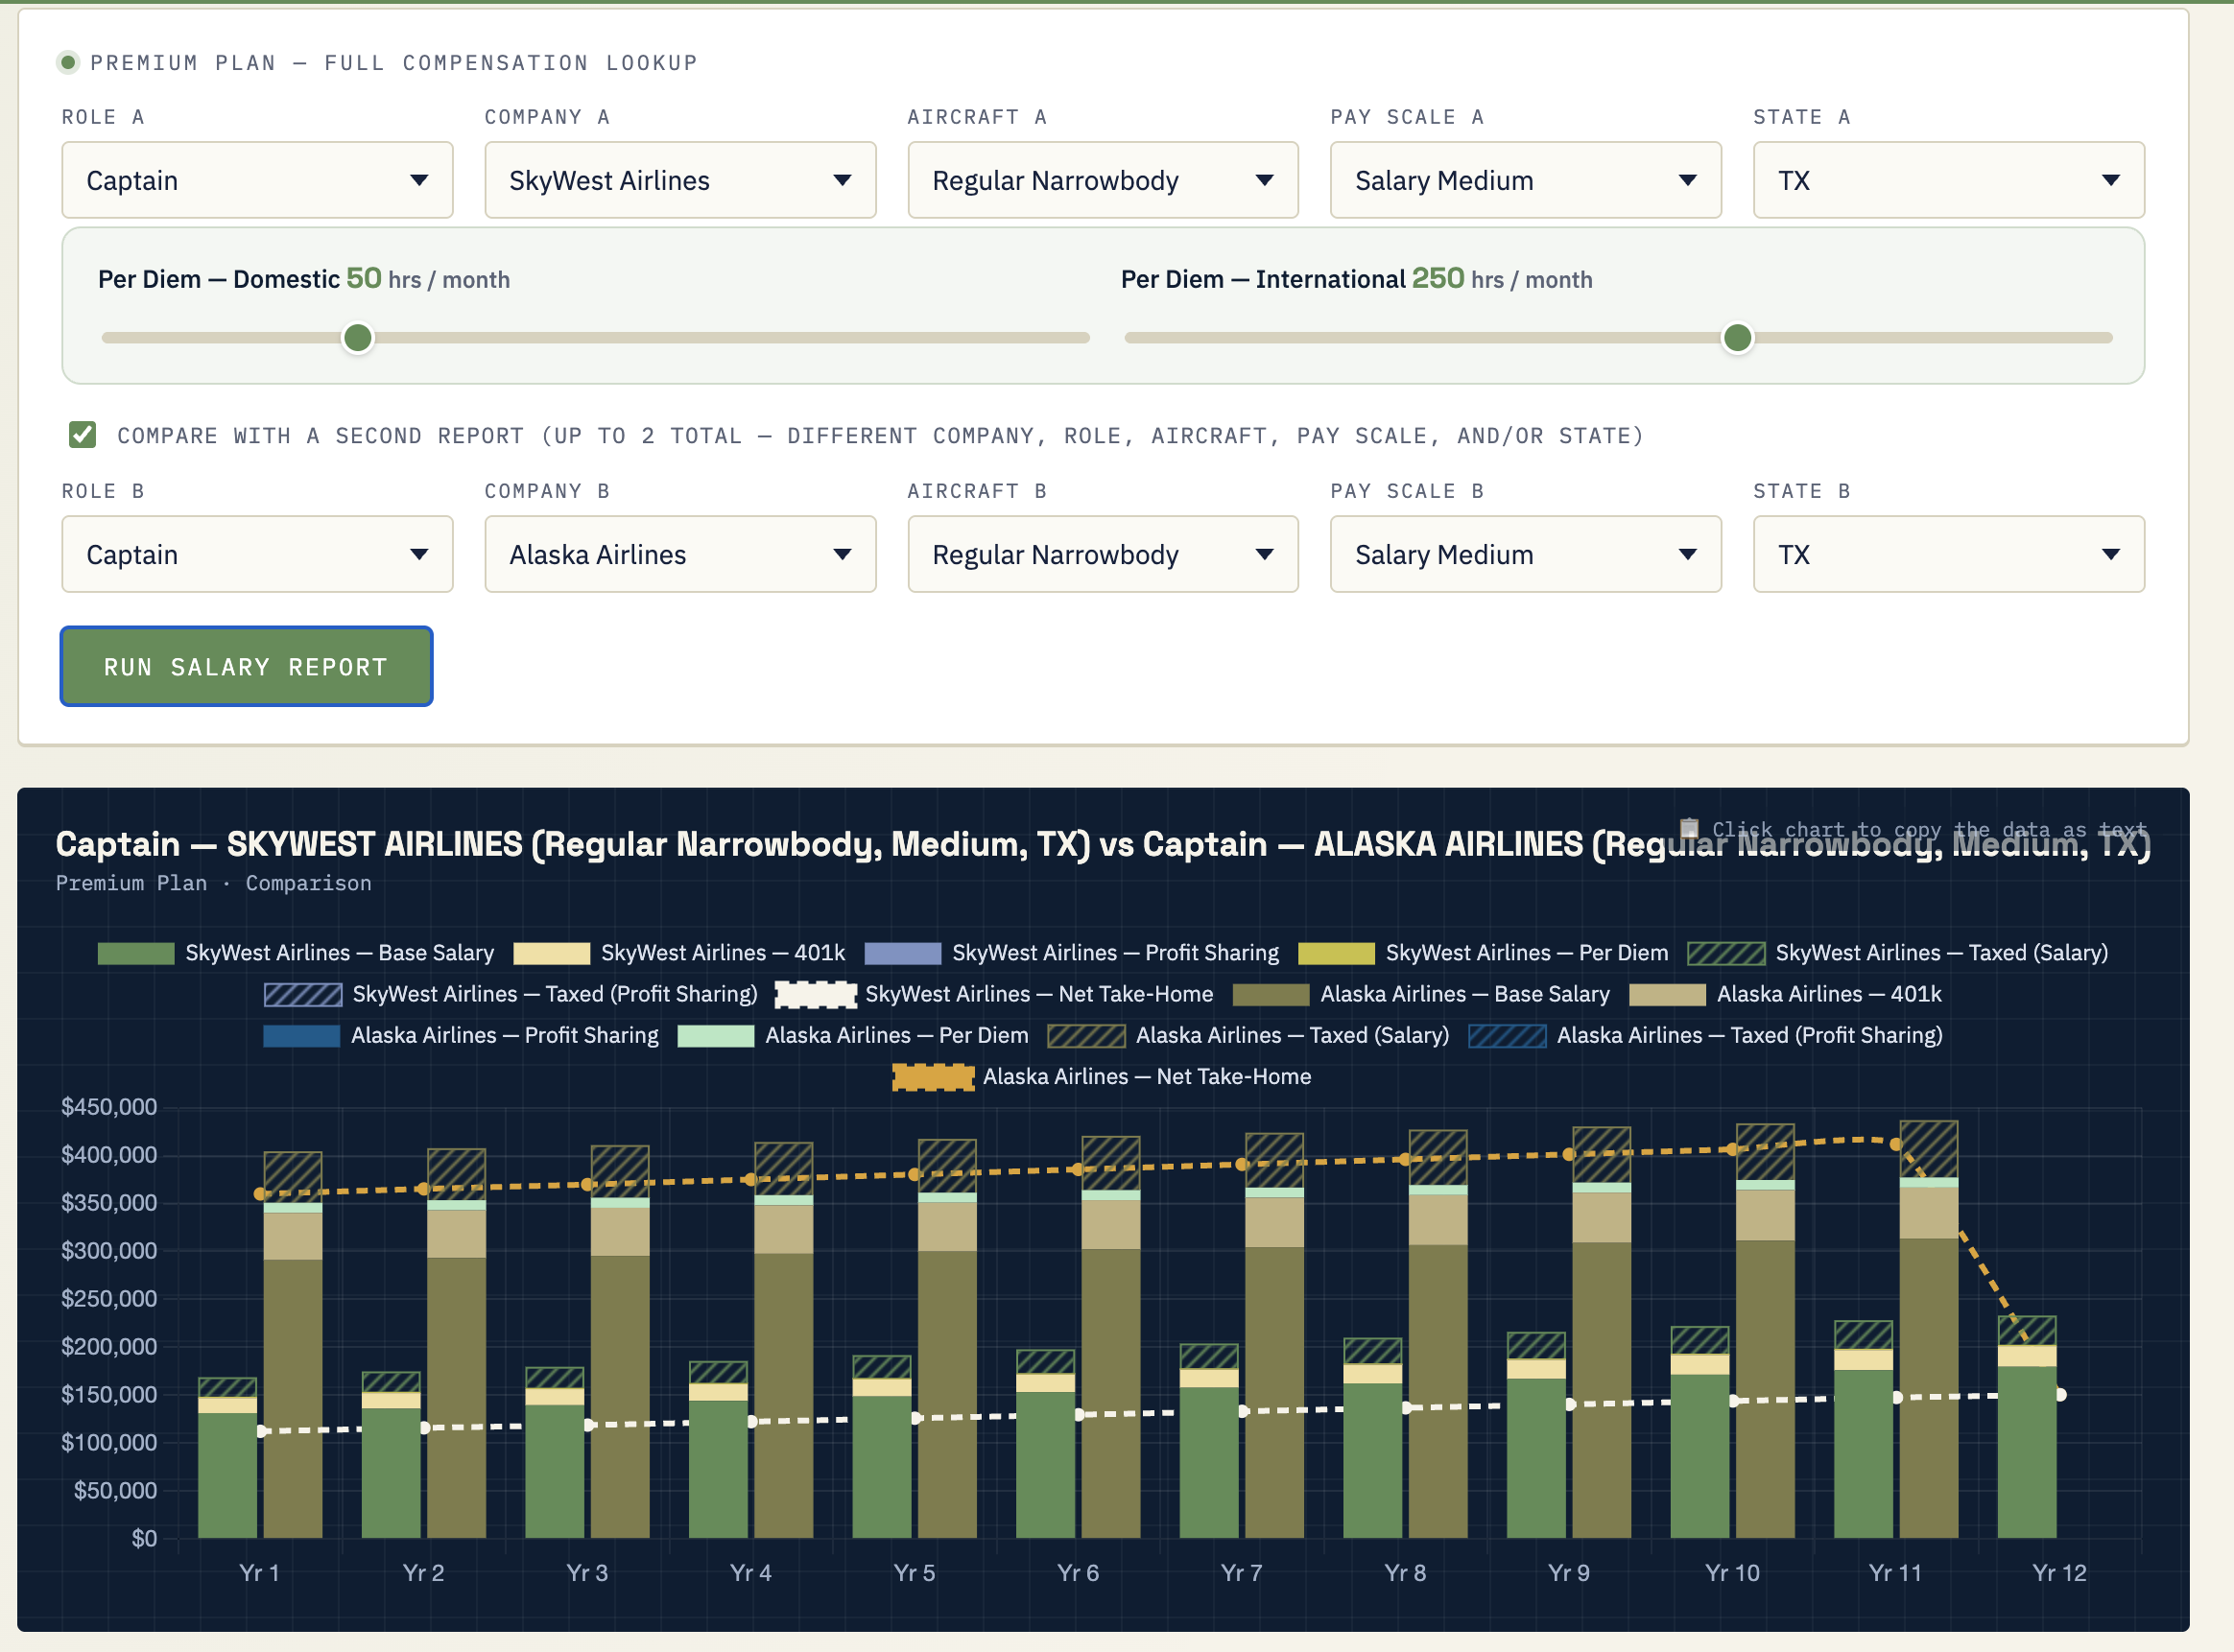Open the Role A dropdown
The width and height of the screenshot is (2234, 1652).
coord(257,180)
